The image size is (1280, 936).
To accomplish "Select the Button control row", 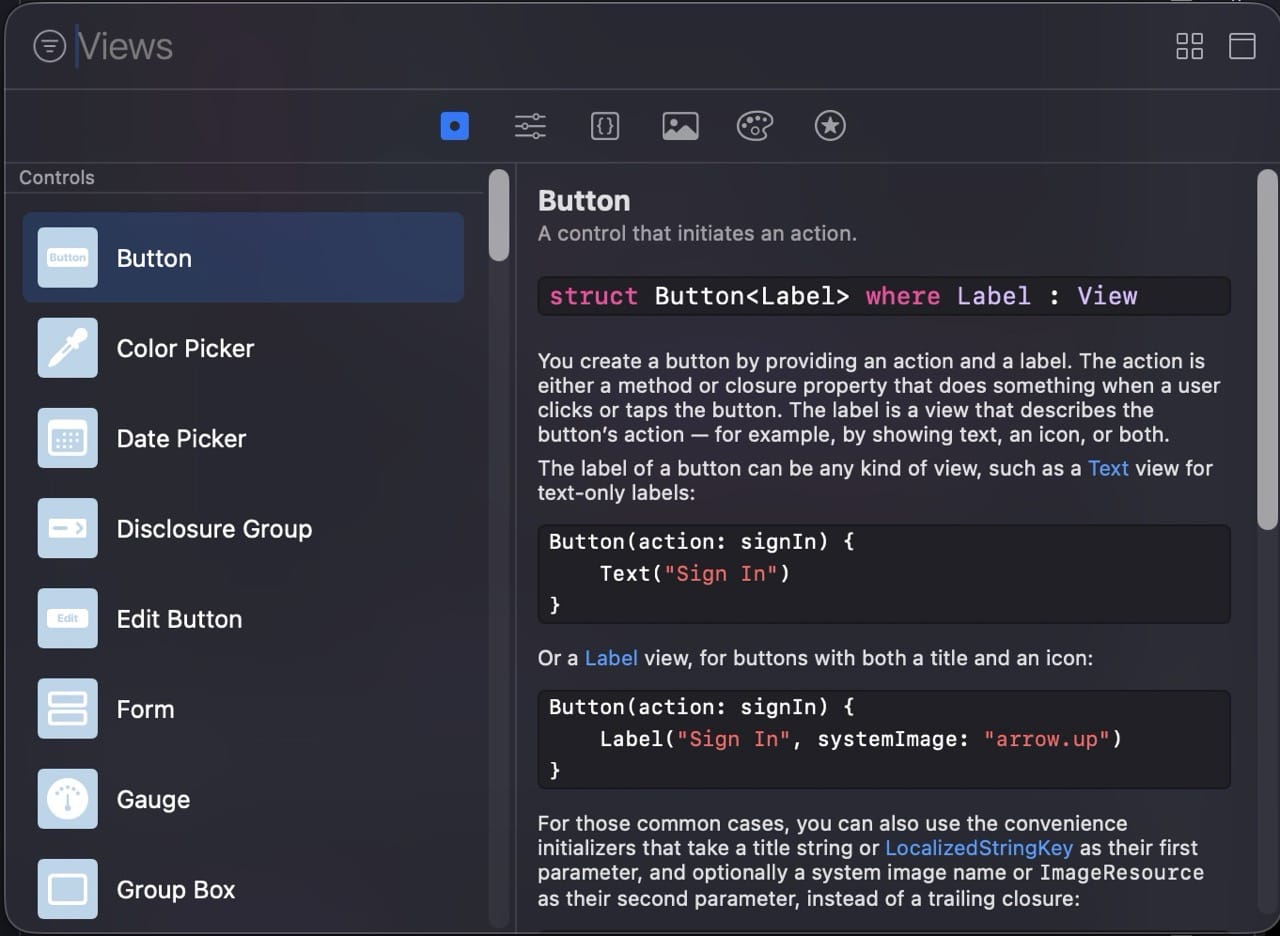I will click(x=243, y=258).
